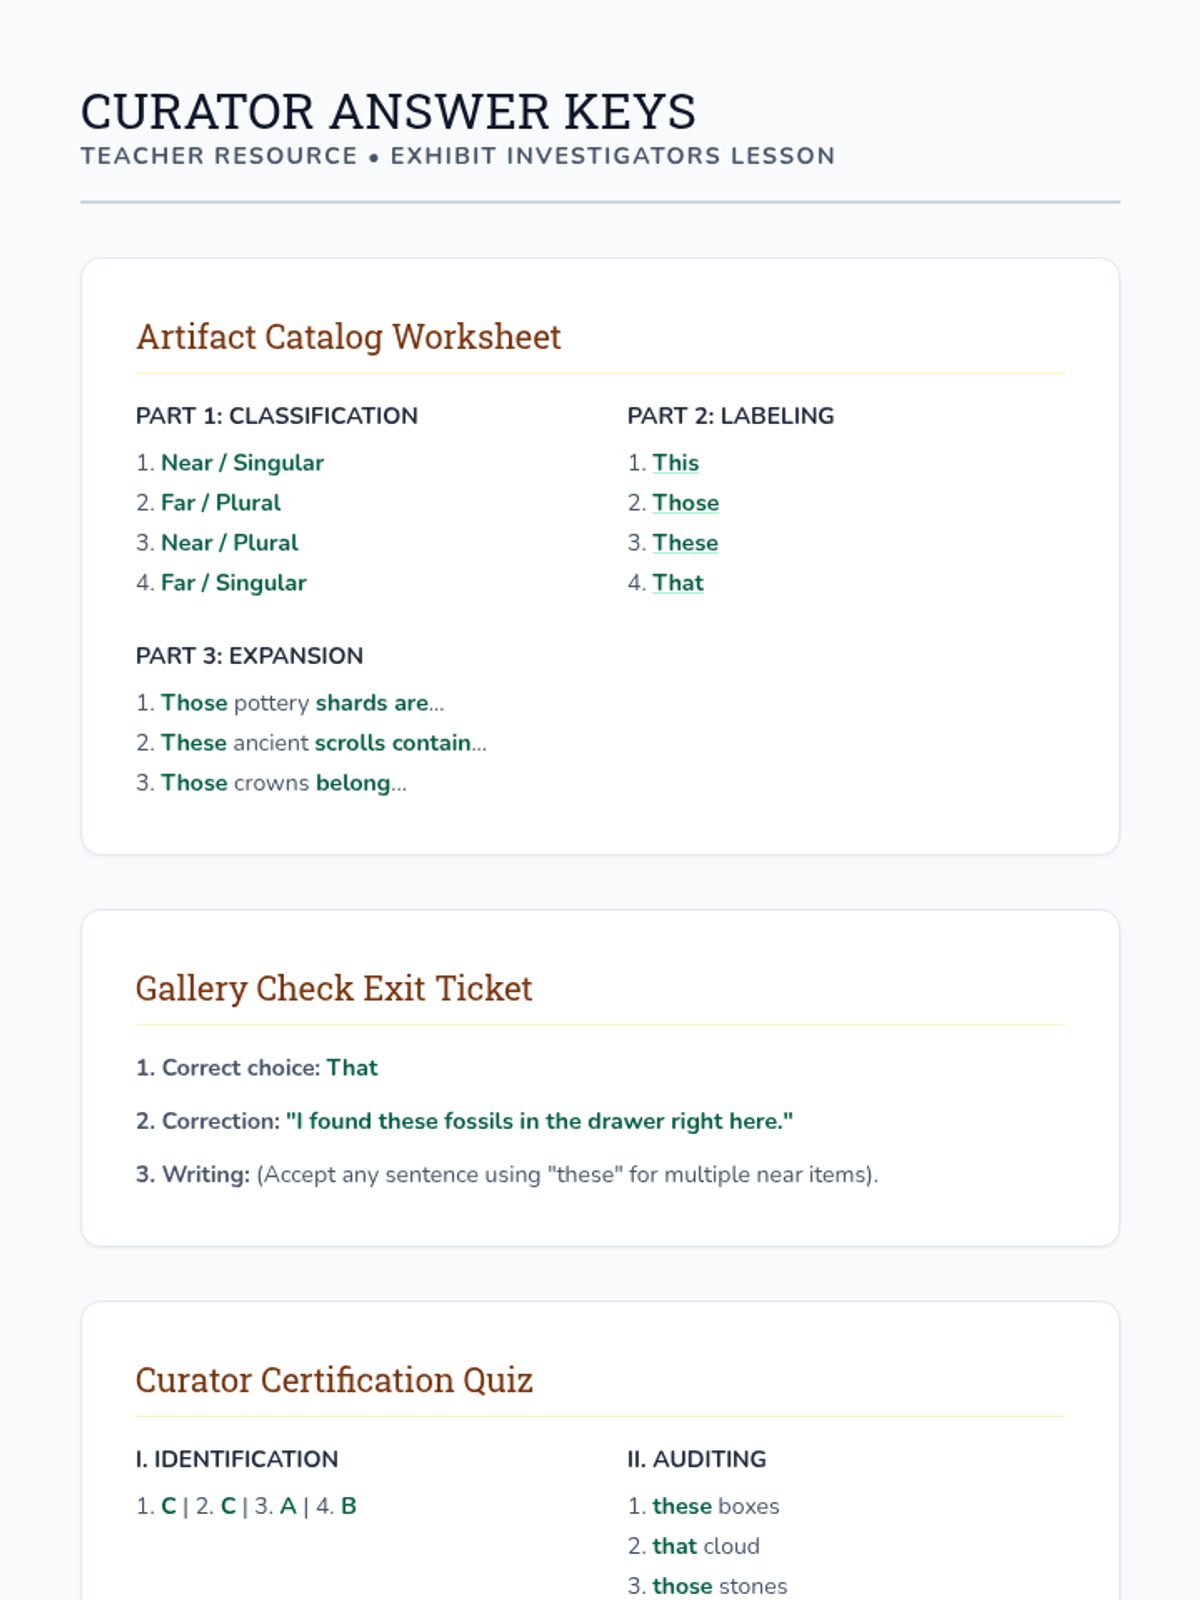
Task: Select the 'Those pottery shards are' sentence
Action: tap(302, 703)
